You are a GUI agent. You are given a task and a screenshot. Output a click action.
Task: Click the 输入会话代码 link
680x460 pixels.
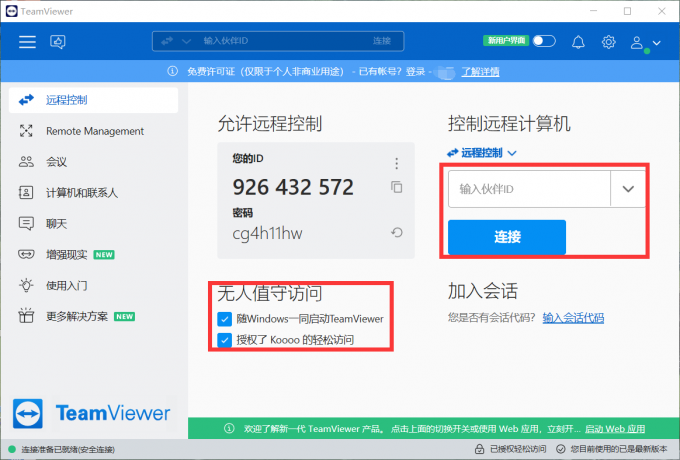[x=573, y=318]
